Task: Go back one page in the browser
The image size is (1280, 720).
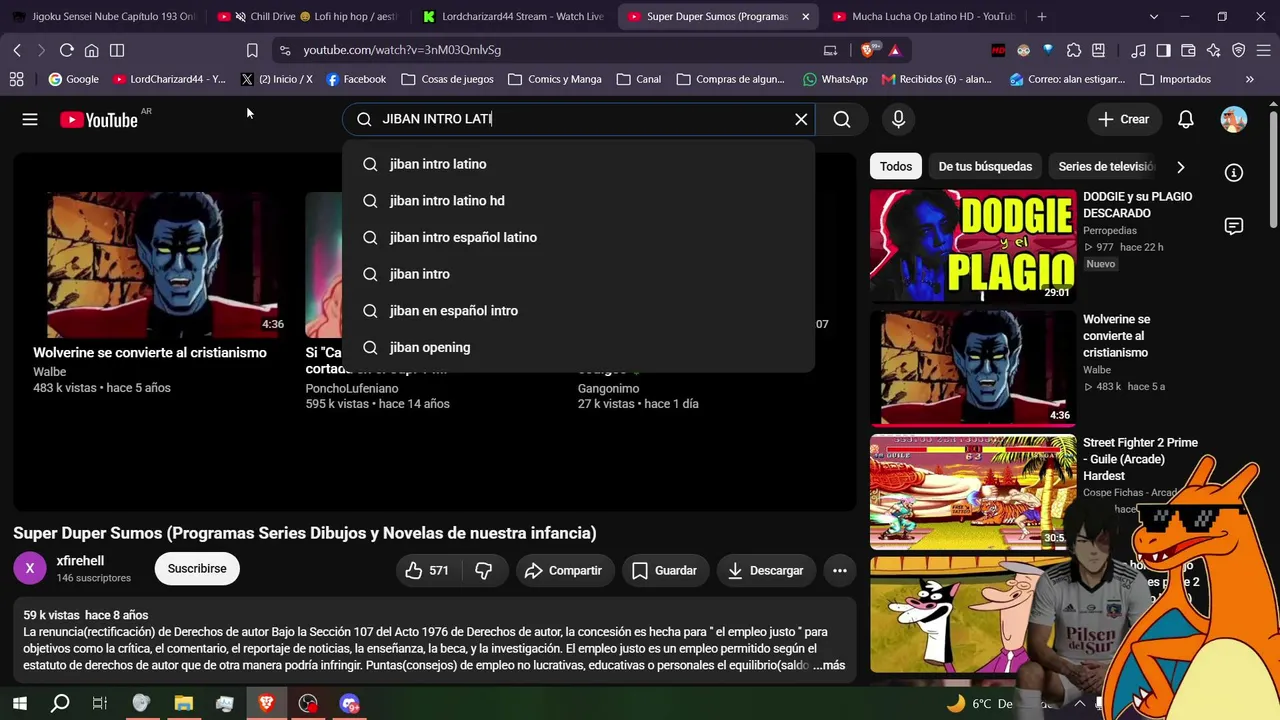Action: pyautogui.click(x=17, y=50)
